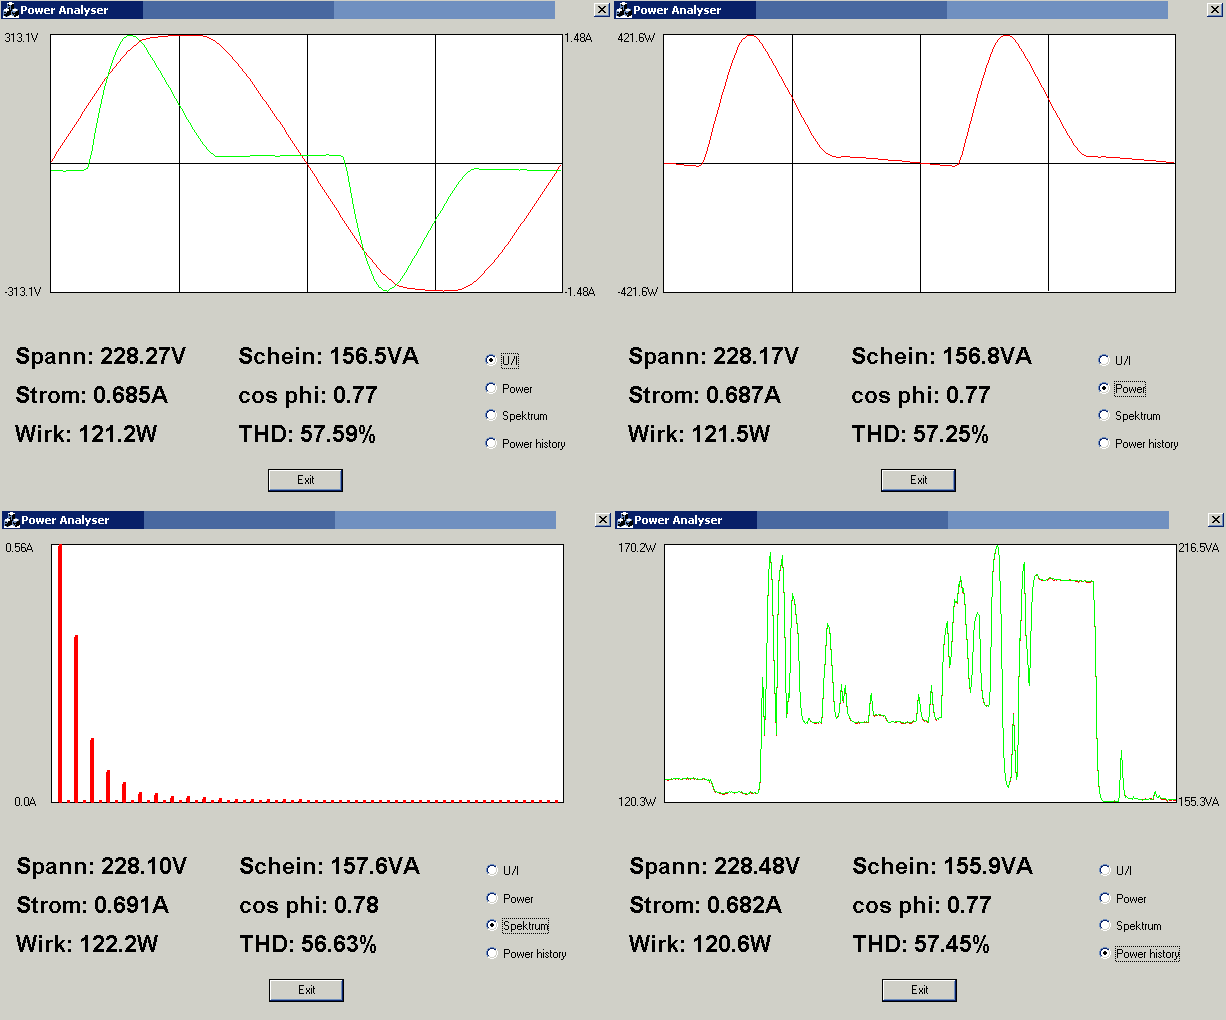Select Spektrum radio in the 228.27V window
This screenshot has width=1226, height=1020.
click(490, 415)
